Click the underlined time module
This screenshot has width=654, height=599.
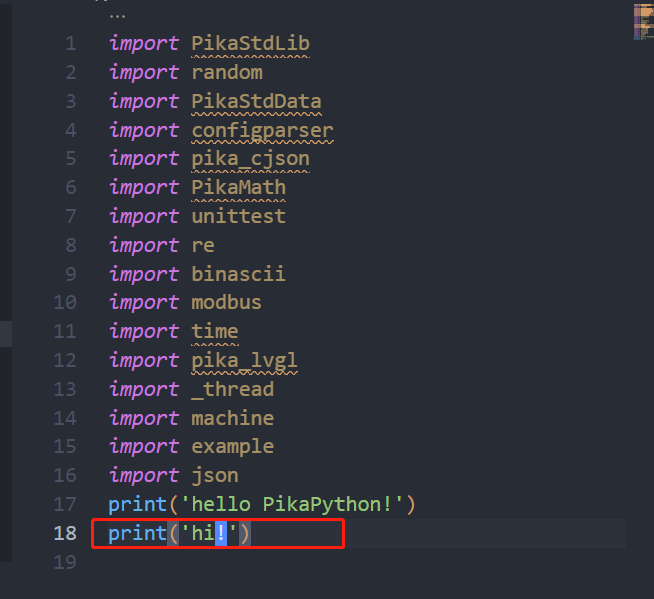click(x=215, y=332)
